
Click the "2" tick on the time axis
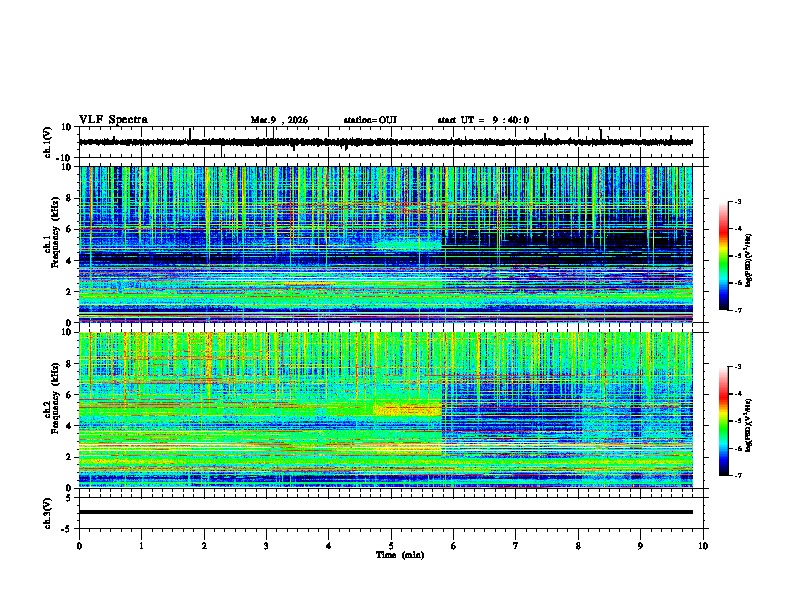pyautogui.click(x=204, y=546)
